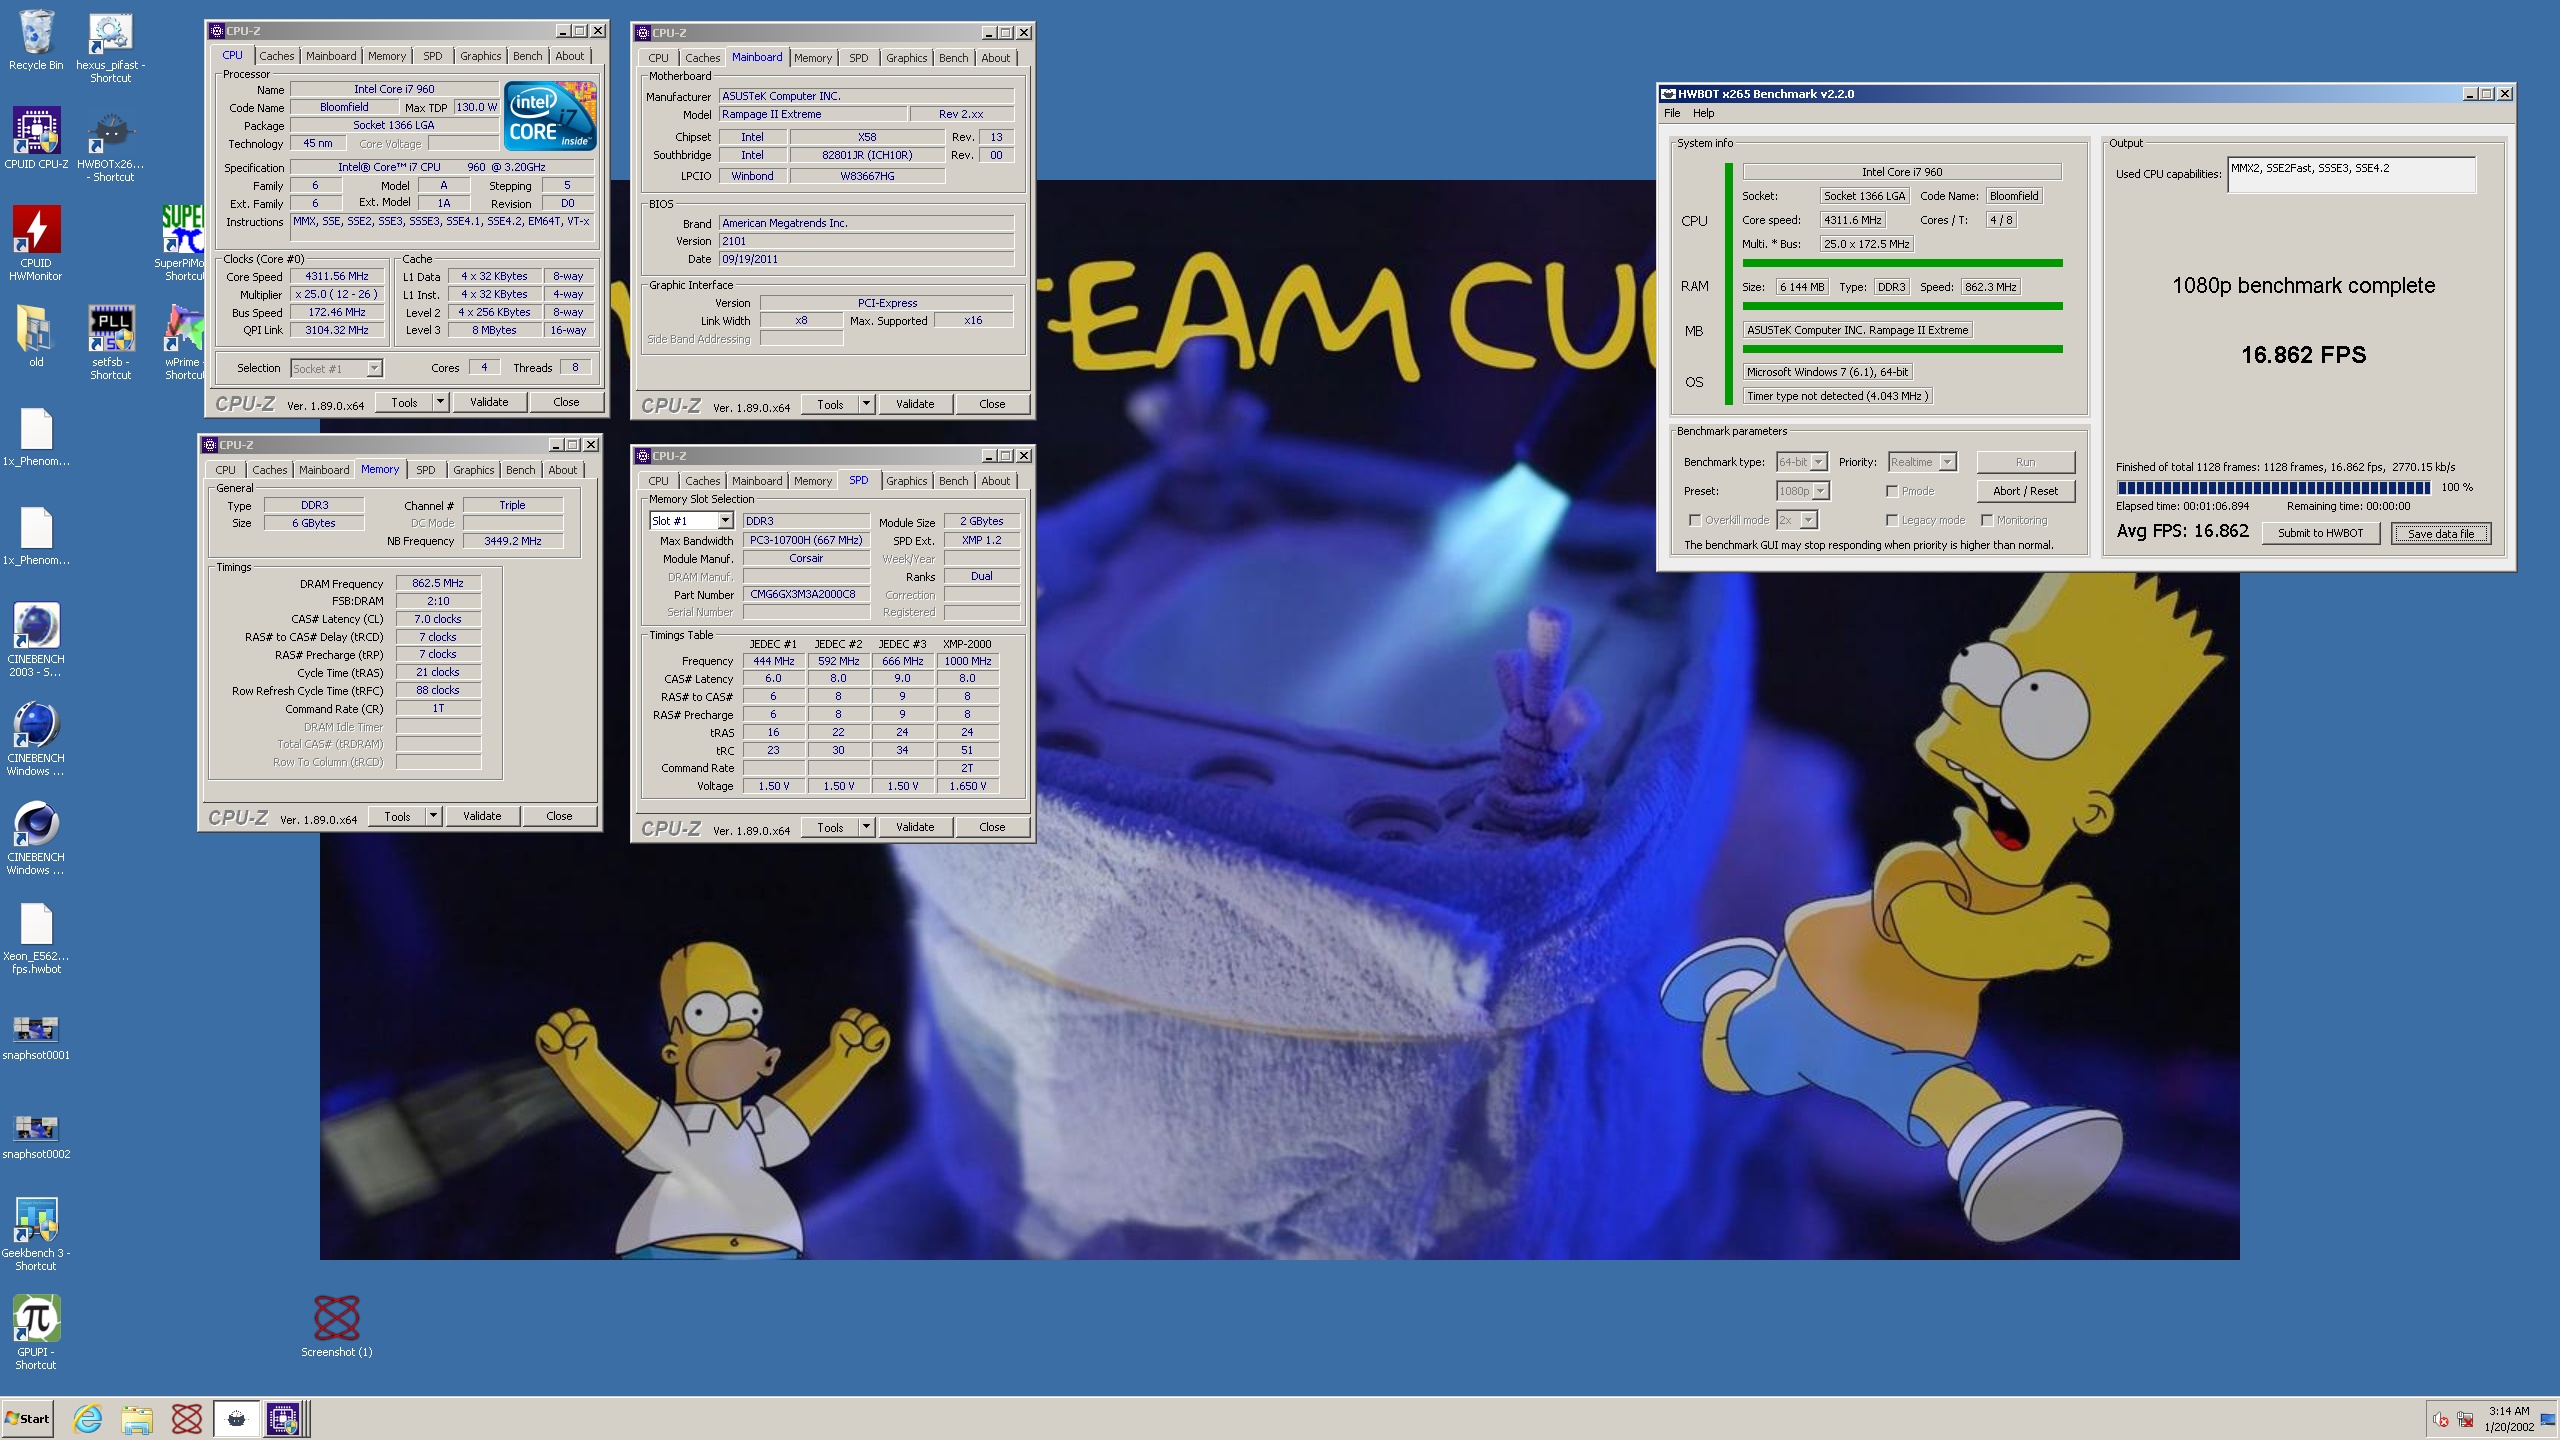This screenshot has height=1440, width=2560.
Task: Toggle the Overkill mode checkbox
Action: click(1695, 520)
